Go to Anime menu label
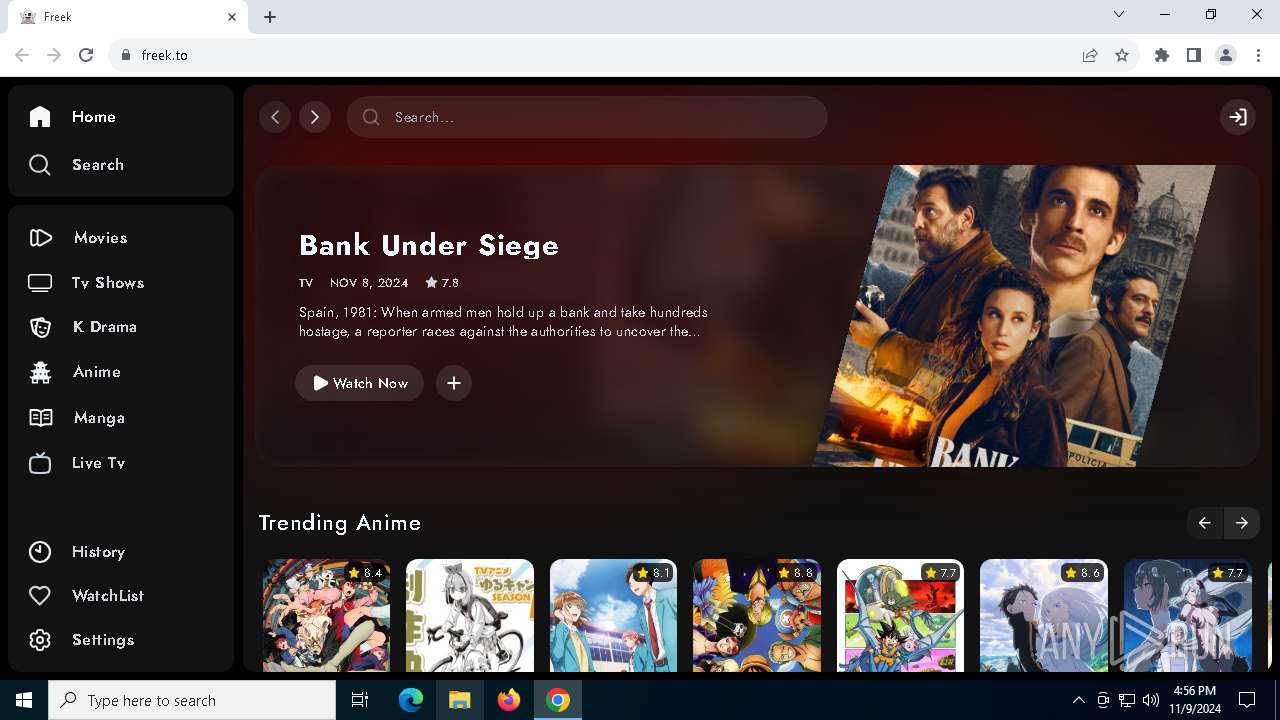The height and width of the screenshot is (720, 1280). pos(97,372)
